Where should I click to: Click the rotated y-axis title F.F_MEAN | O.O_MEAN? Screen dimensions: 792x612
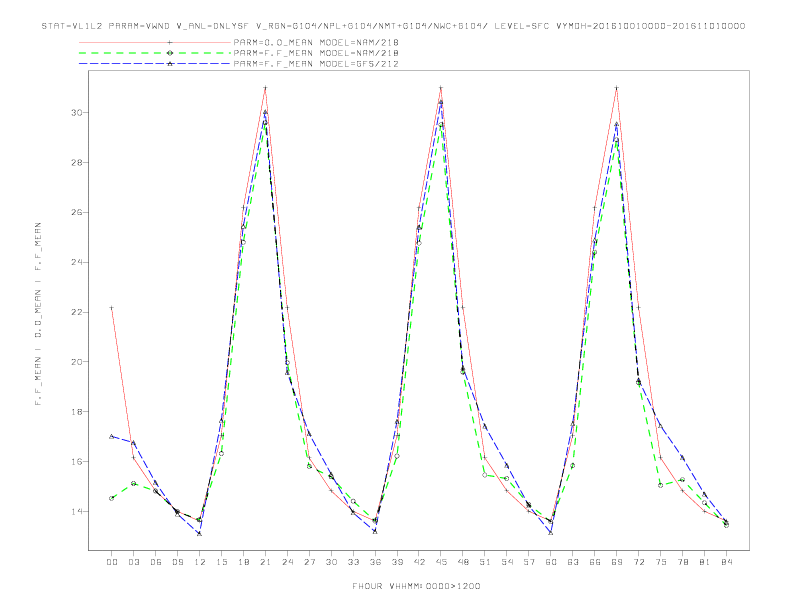point(38,314)
